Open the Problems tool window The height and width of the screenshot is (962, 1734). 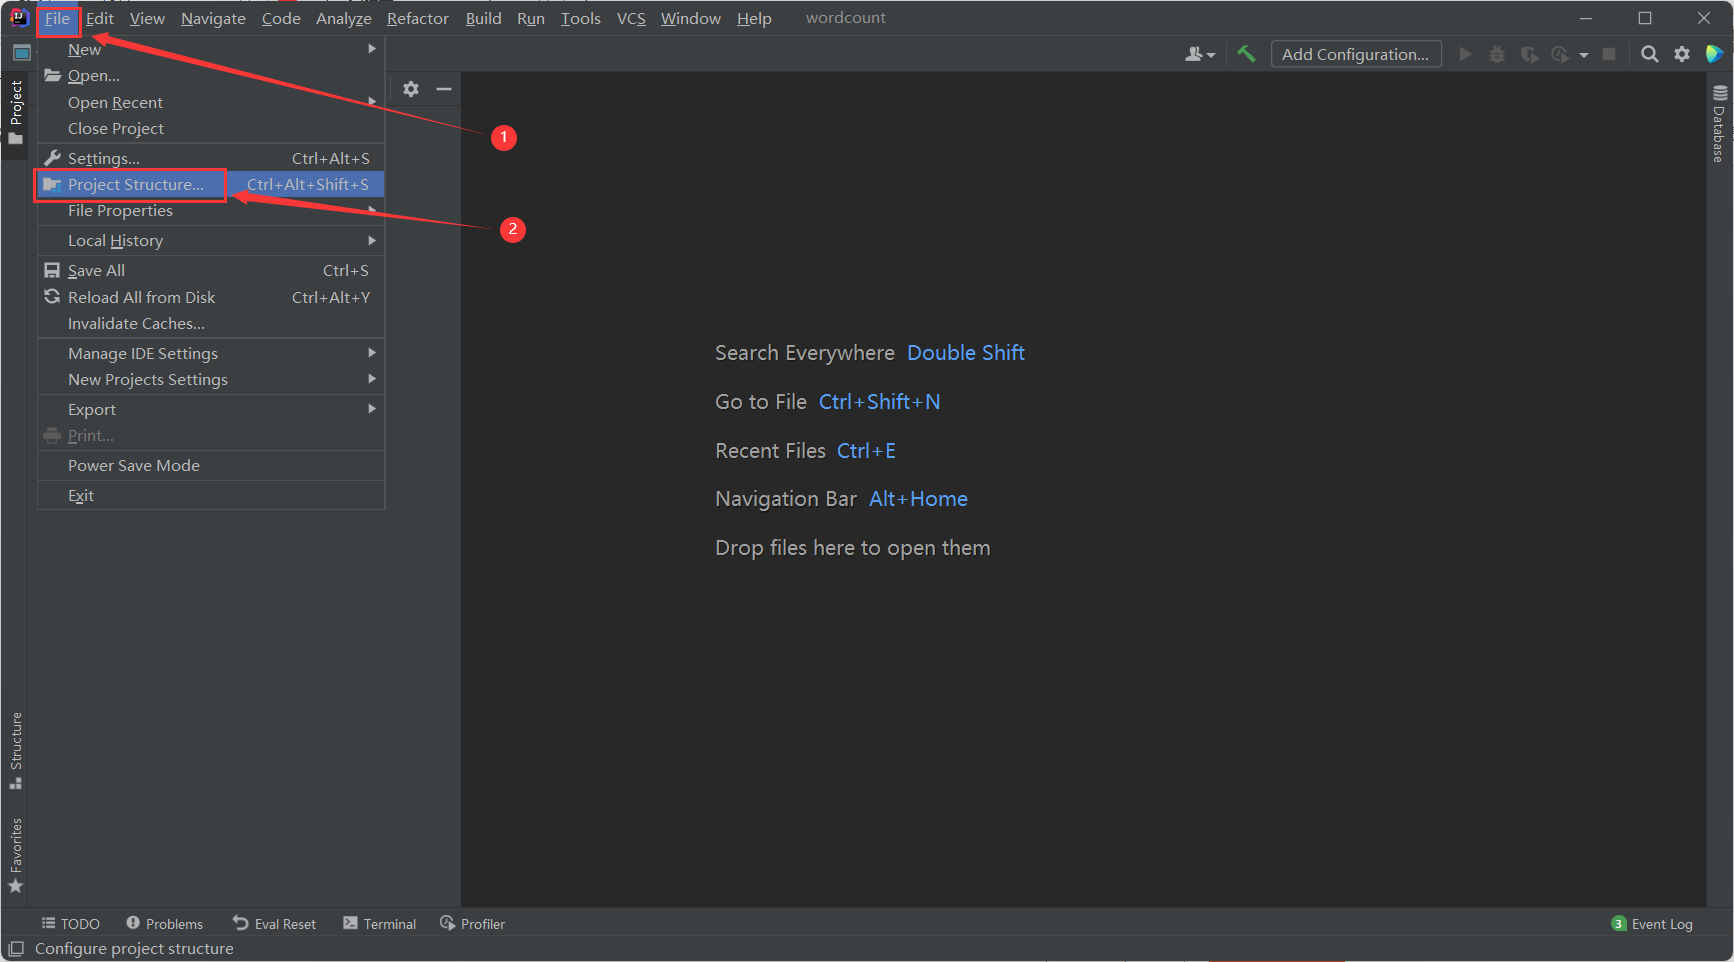tap(164, 924)
